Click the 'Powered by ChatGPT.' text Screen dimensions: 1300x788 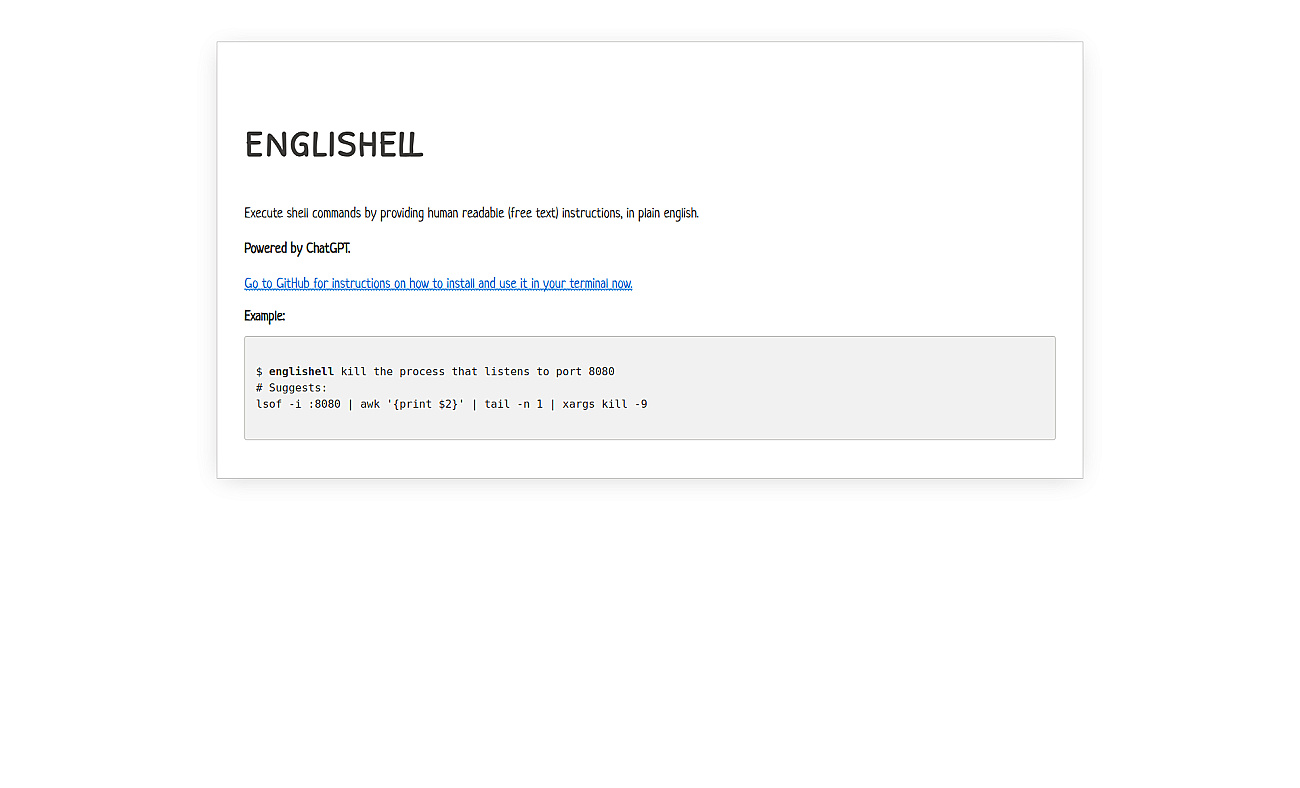pos(297,249)
